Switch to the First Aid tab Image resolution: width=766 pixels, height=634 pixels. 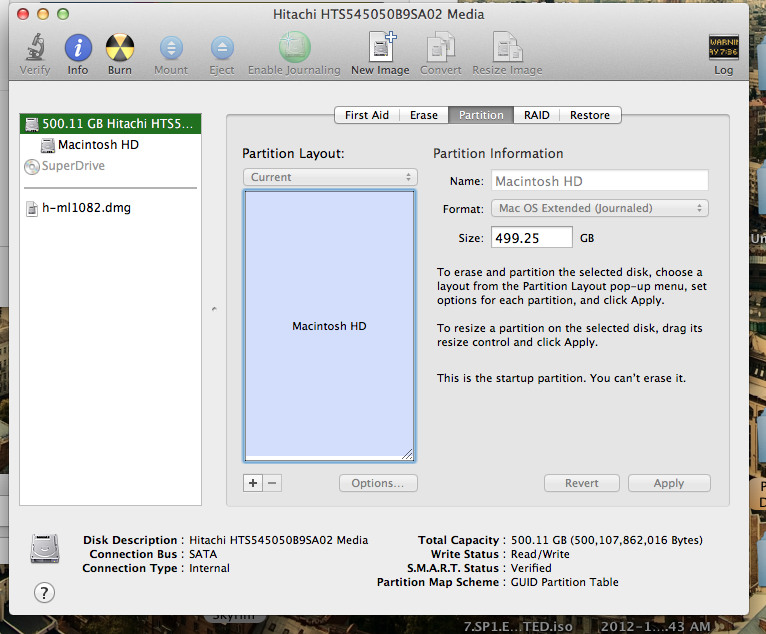367,115
